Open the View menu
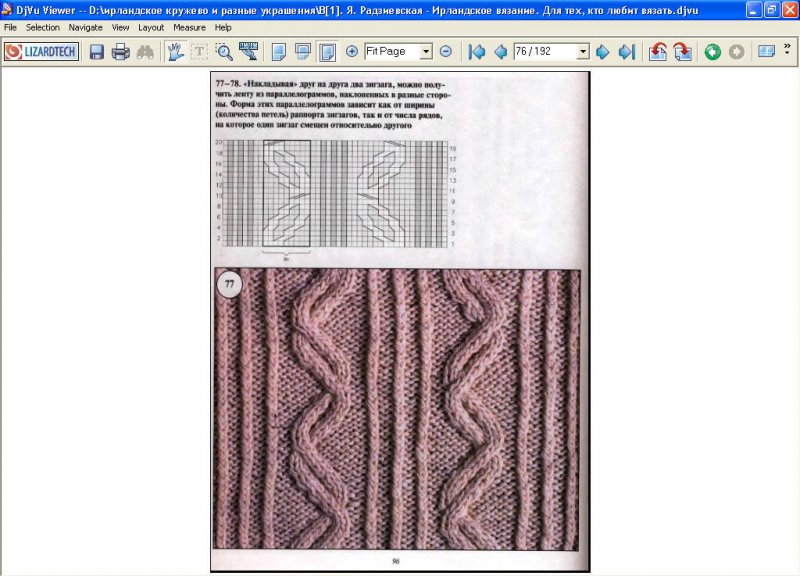800x576 pixels. (120, 28)
